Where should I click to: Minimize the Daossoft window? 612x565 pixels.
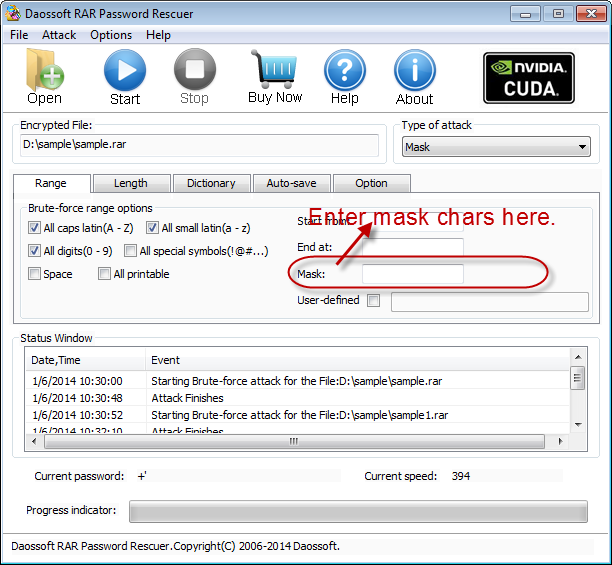point(525,14)
